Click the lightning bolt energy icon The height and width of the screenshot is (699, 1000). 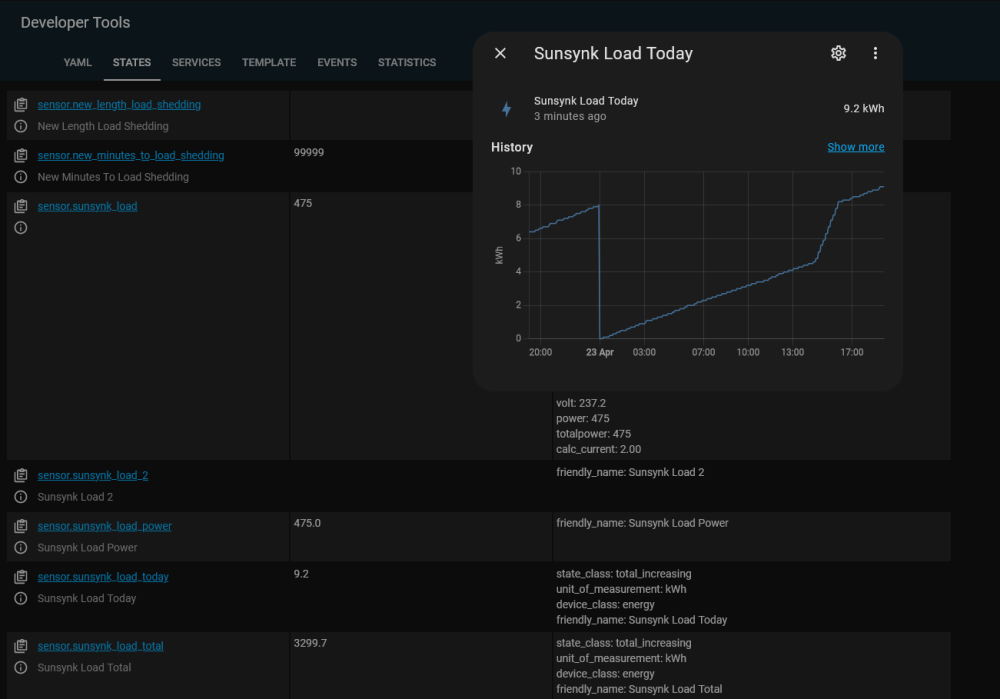point(506,109)
